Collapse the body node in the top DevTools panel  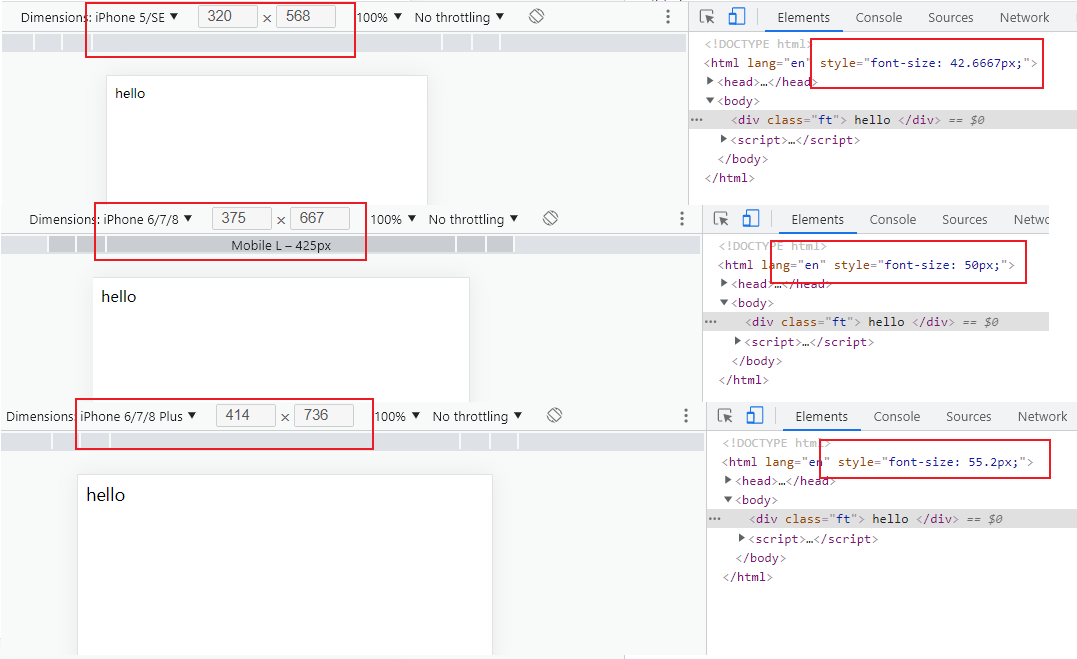[x=710, y=100]
